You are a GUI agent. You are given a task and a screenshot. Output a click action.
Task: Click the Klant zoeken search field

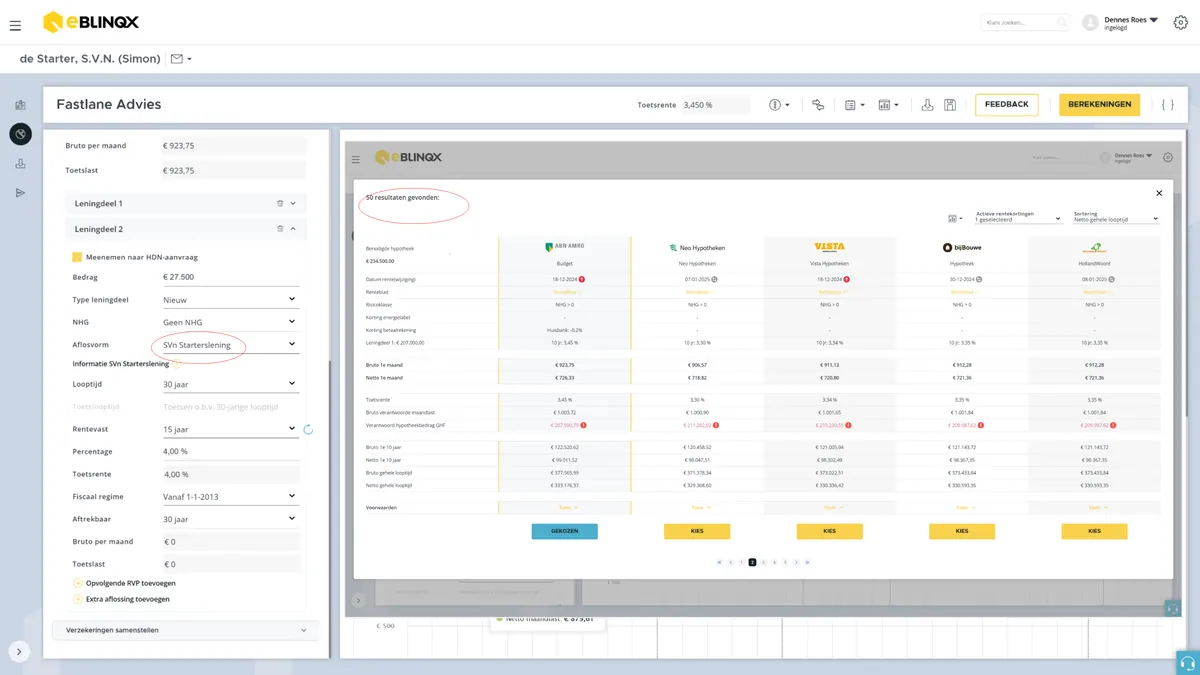(1025, 22)
